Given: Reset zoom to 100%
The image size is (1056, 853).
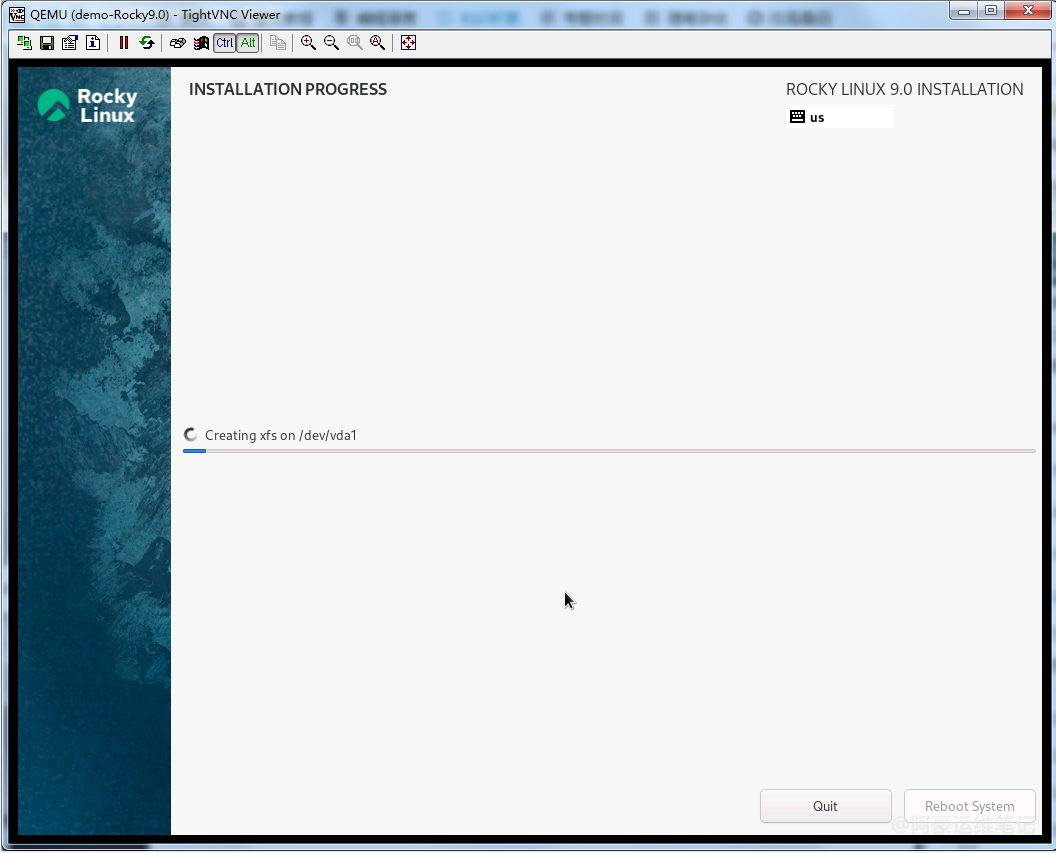Looking at the screenshot, I should (x=354, y=43).
